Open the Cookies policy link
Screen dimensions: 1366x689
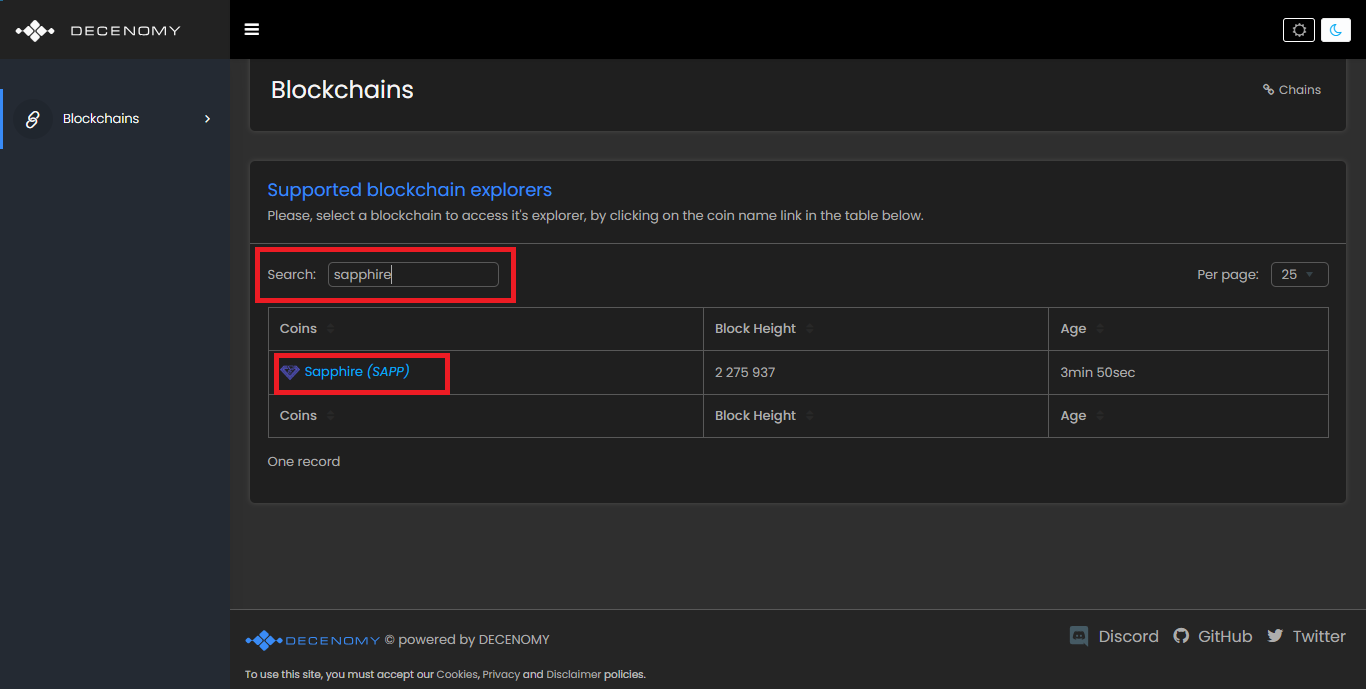pyautogui.click(x=457, y=675)
